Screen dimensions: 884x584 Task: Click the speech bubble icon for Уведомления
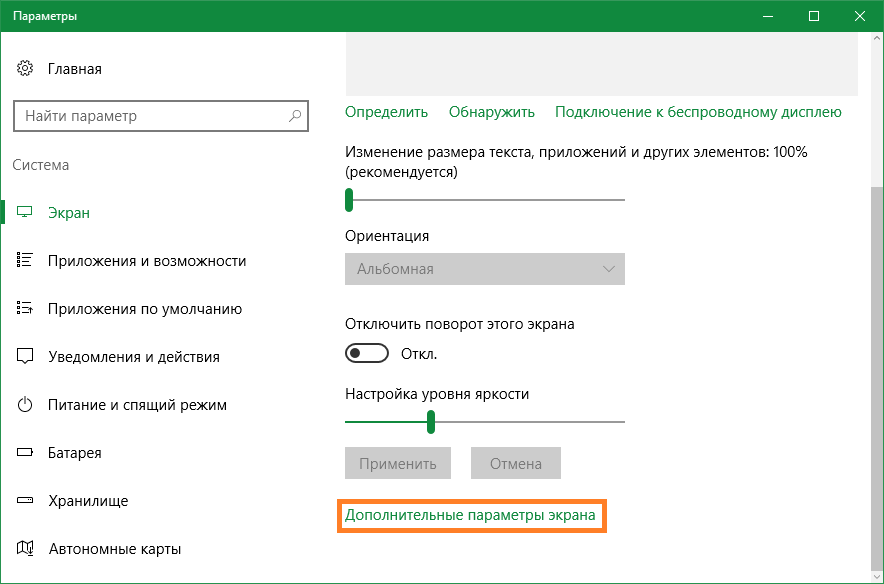point(26,357)
